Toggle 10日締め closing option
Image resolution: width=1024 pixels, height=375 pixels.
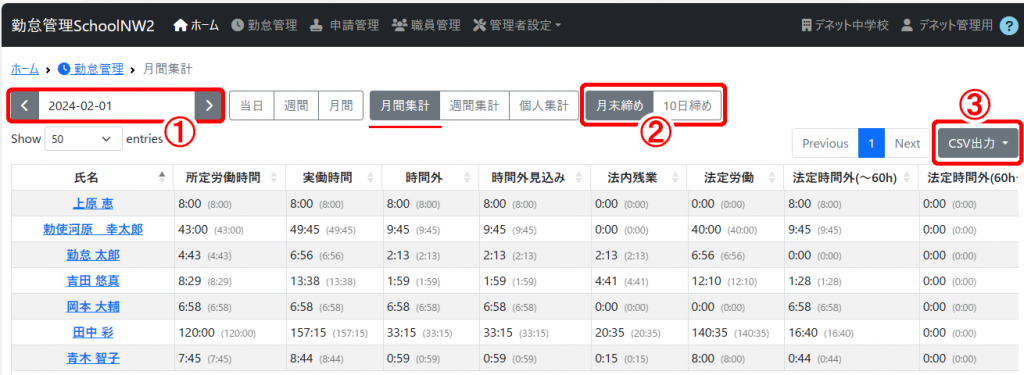687,106
